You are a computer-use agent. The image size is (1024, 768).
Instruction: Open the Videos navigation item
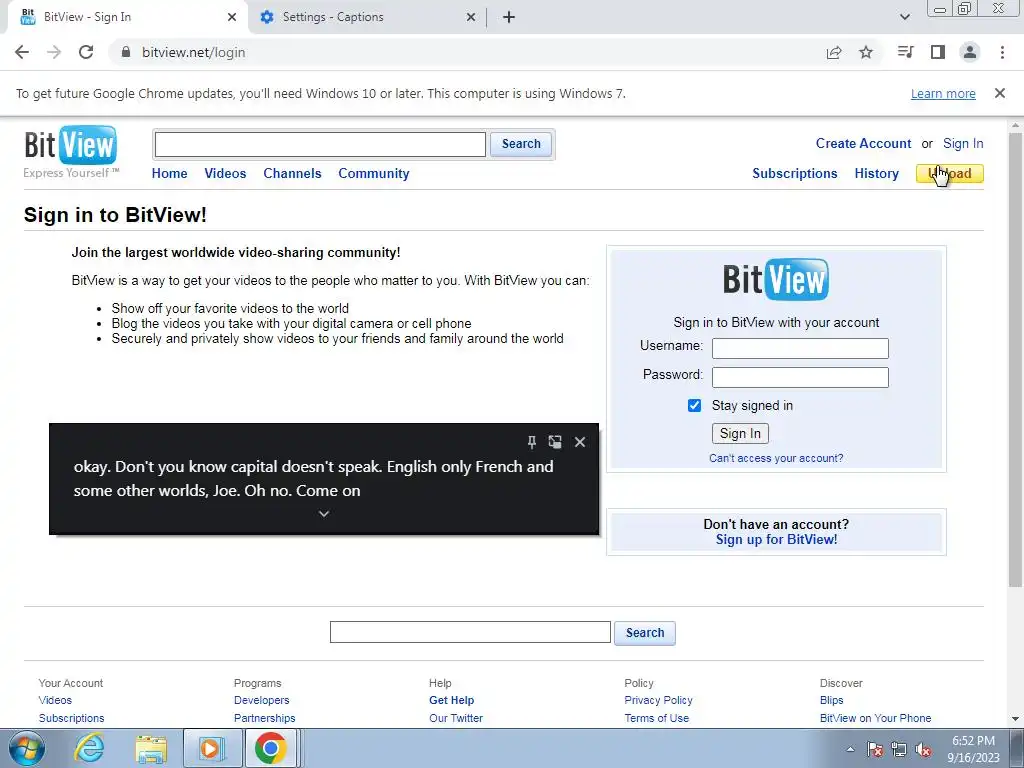point(225,174)
